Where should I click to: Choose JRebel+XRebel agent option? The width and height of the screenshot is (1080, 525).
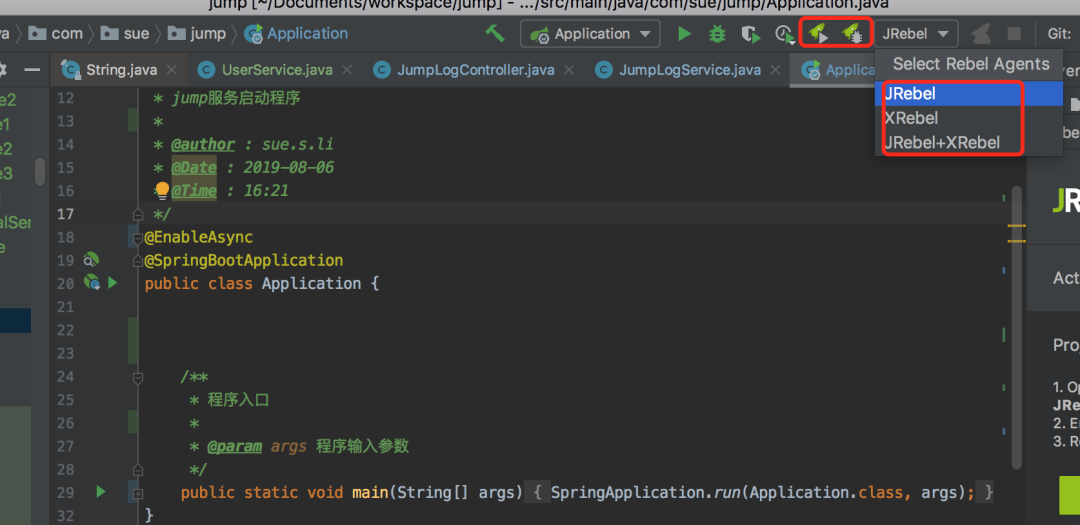[942, 142]
